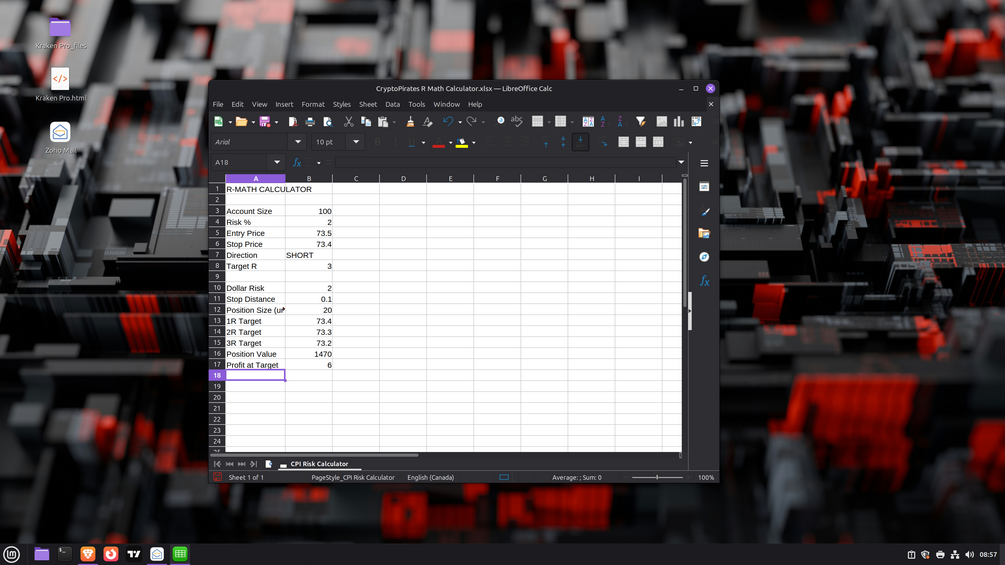Screen dimensions: 1005x565
Task: Click the Redo arrow icon
Action: tap(471, 122)
